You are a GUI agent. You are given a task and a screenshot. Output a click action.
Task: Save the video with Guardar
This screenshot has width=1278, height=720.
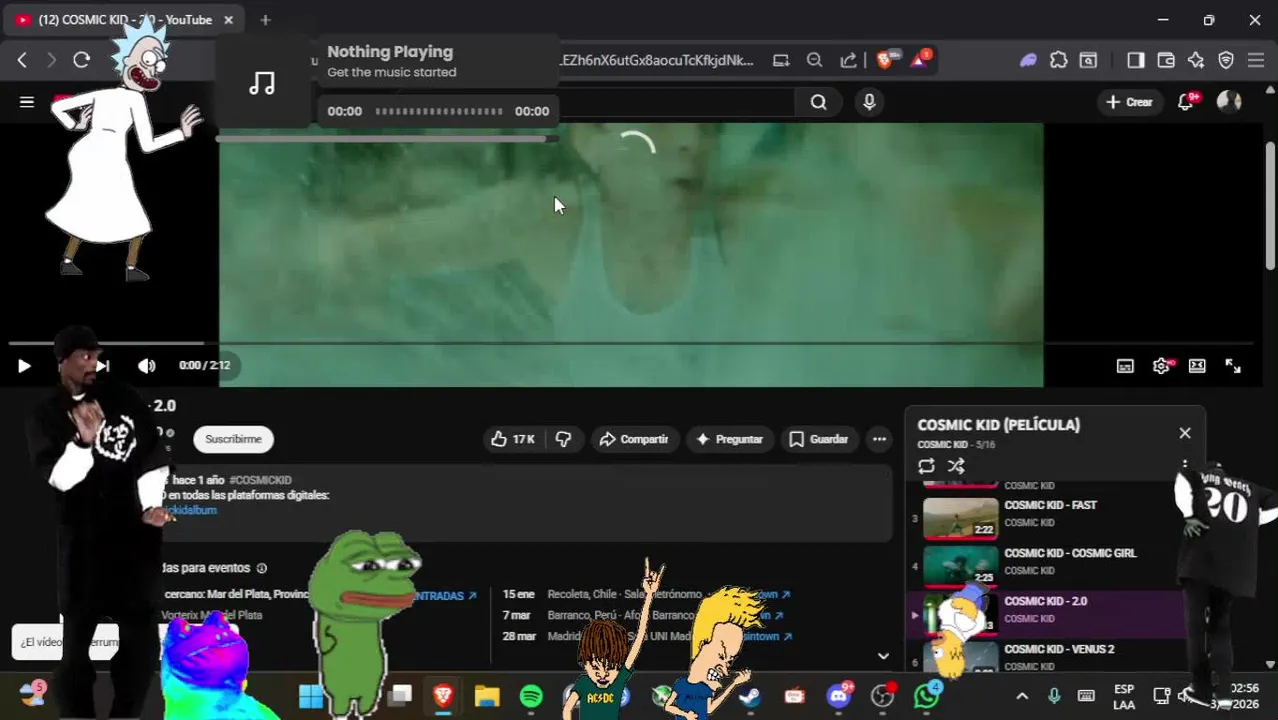(819, 439)
